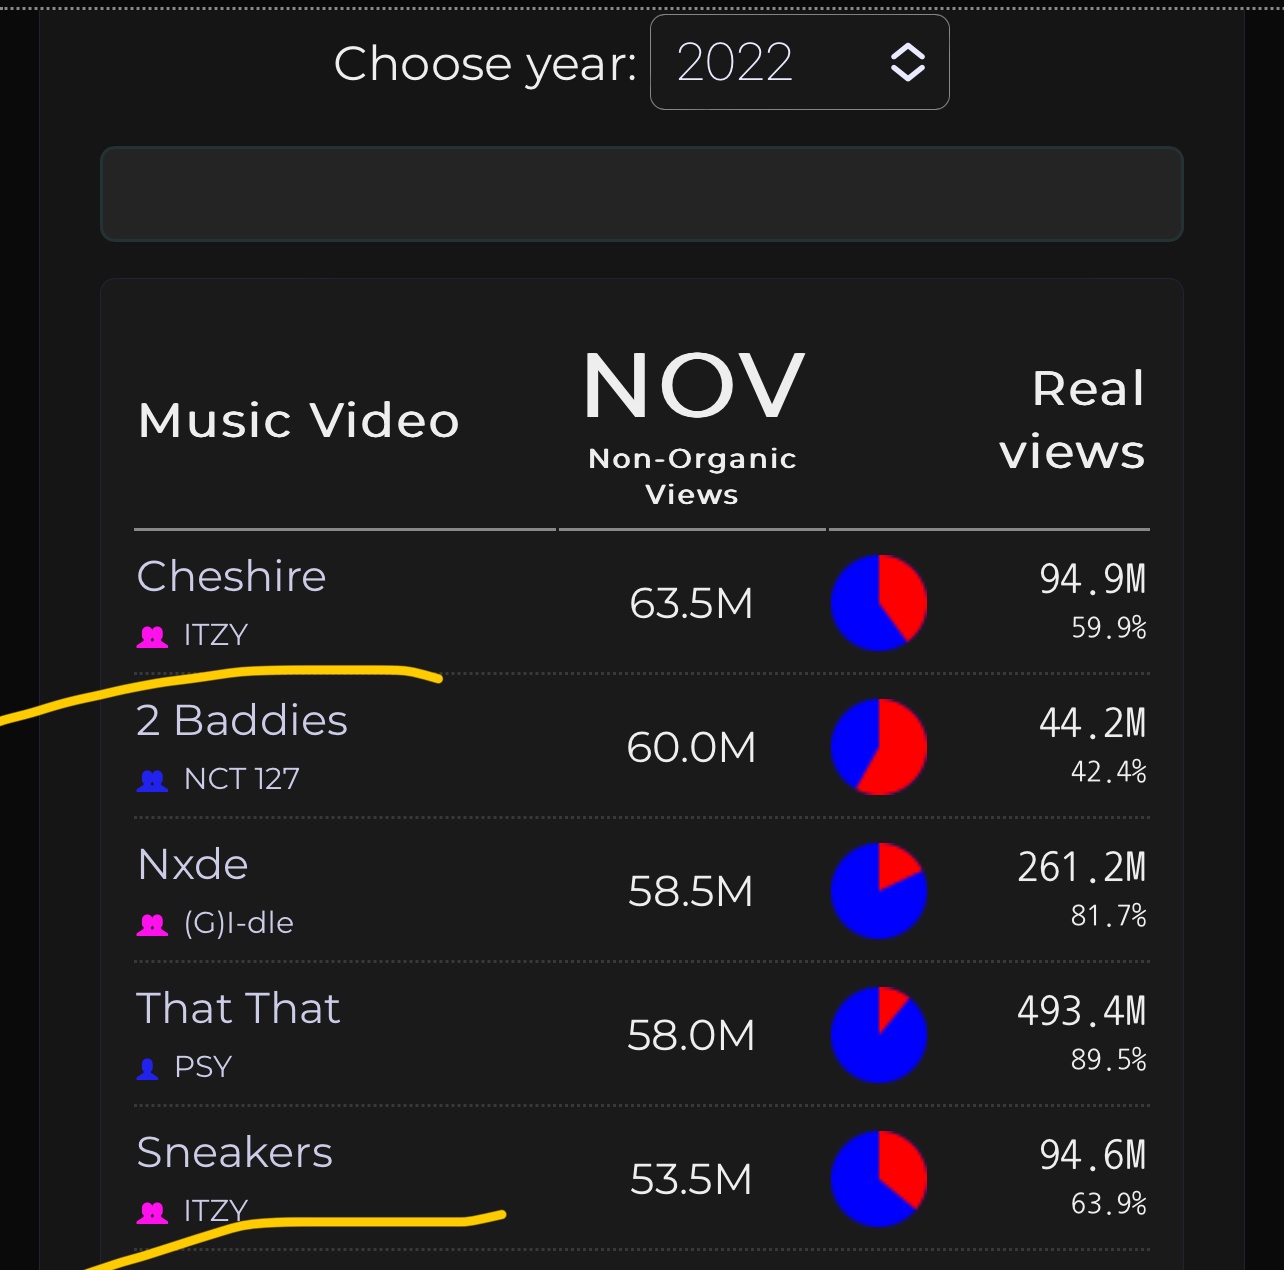Click the solo artist icon beside PSY

(x=147, y=1068)
